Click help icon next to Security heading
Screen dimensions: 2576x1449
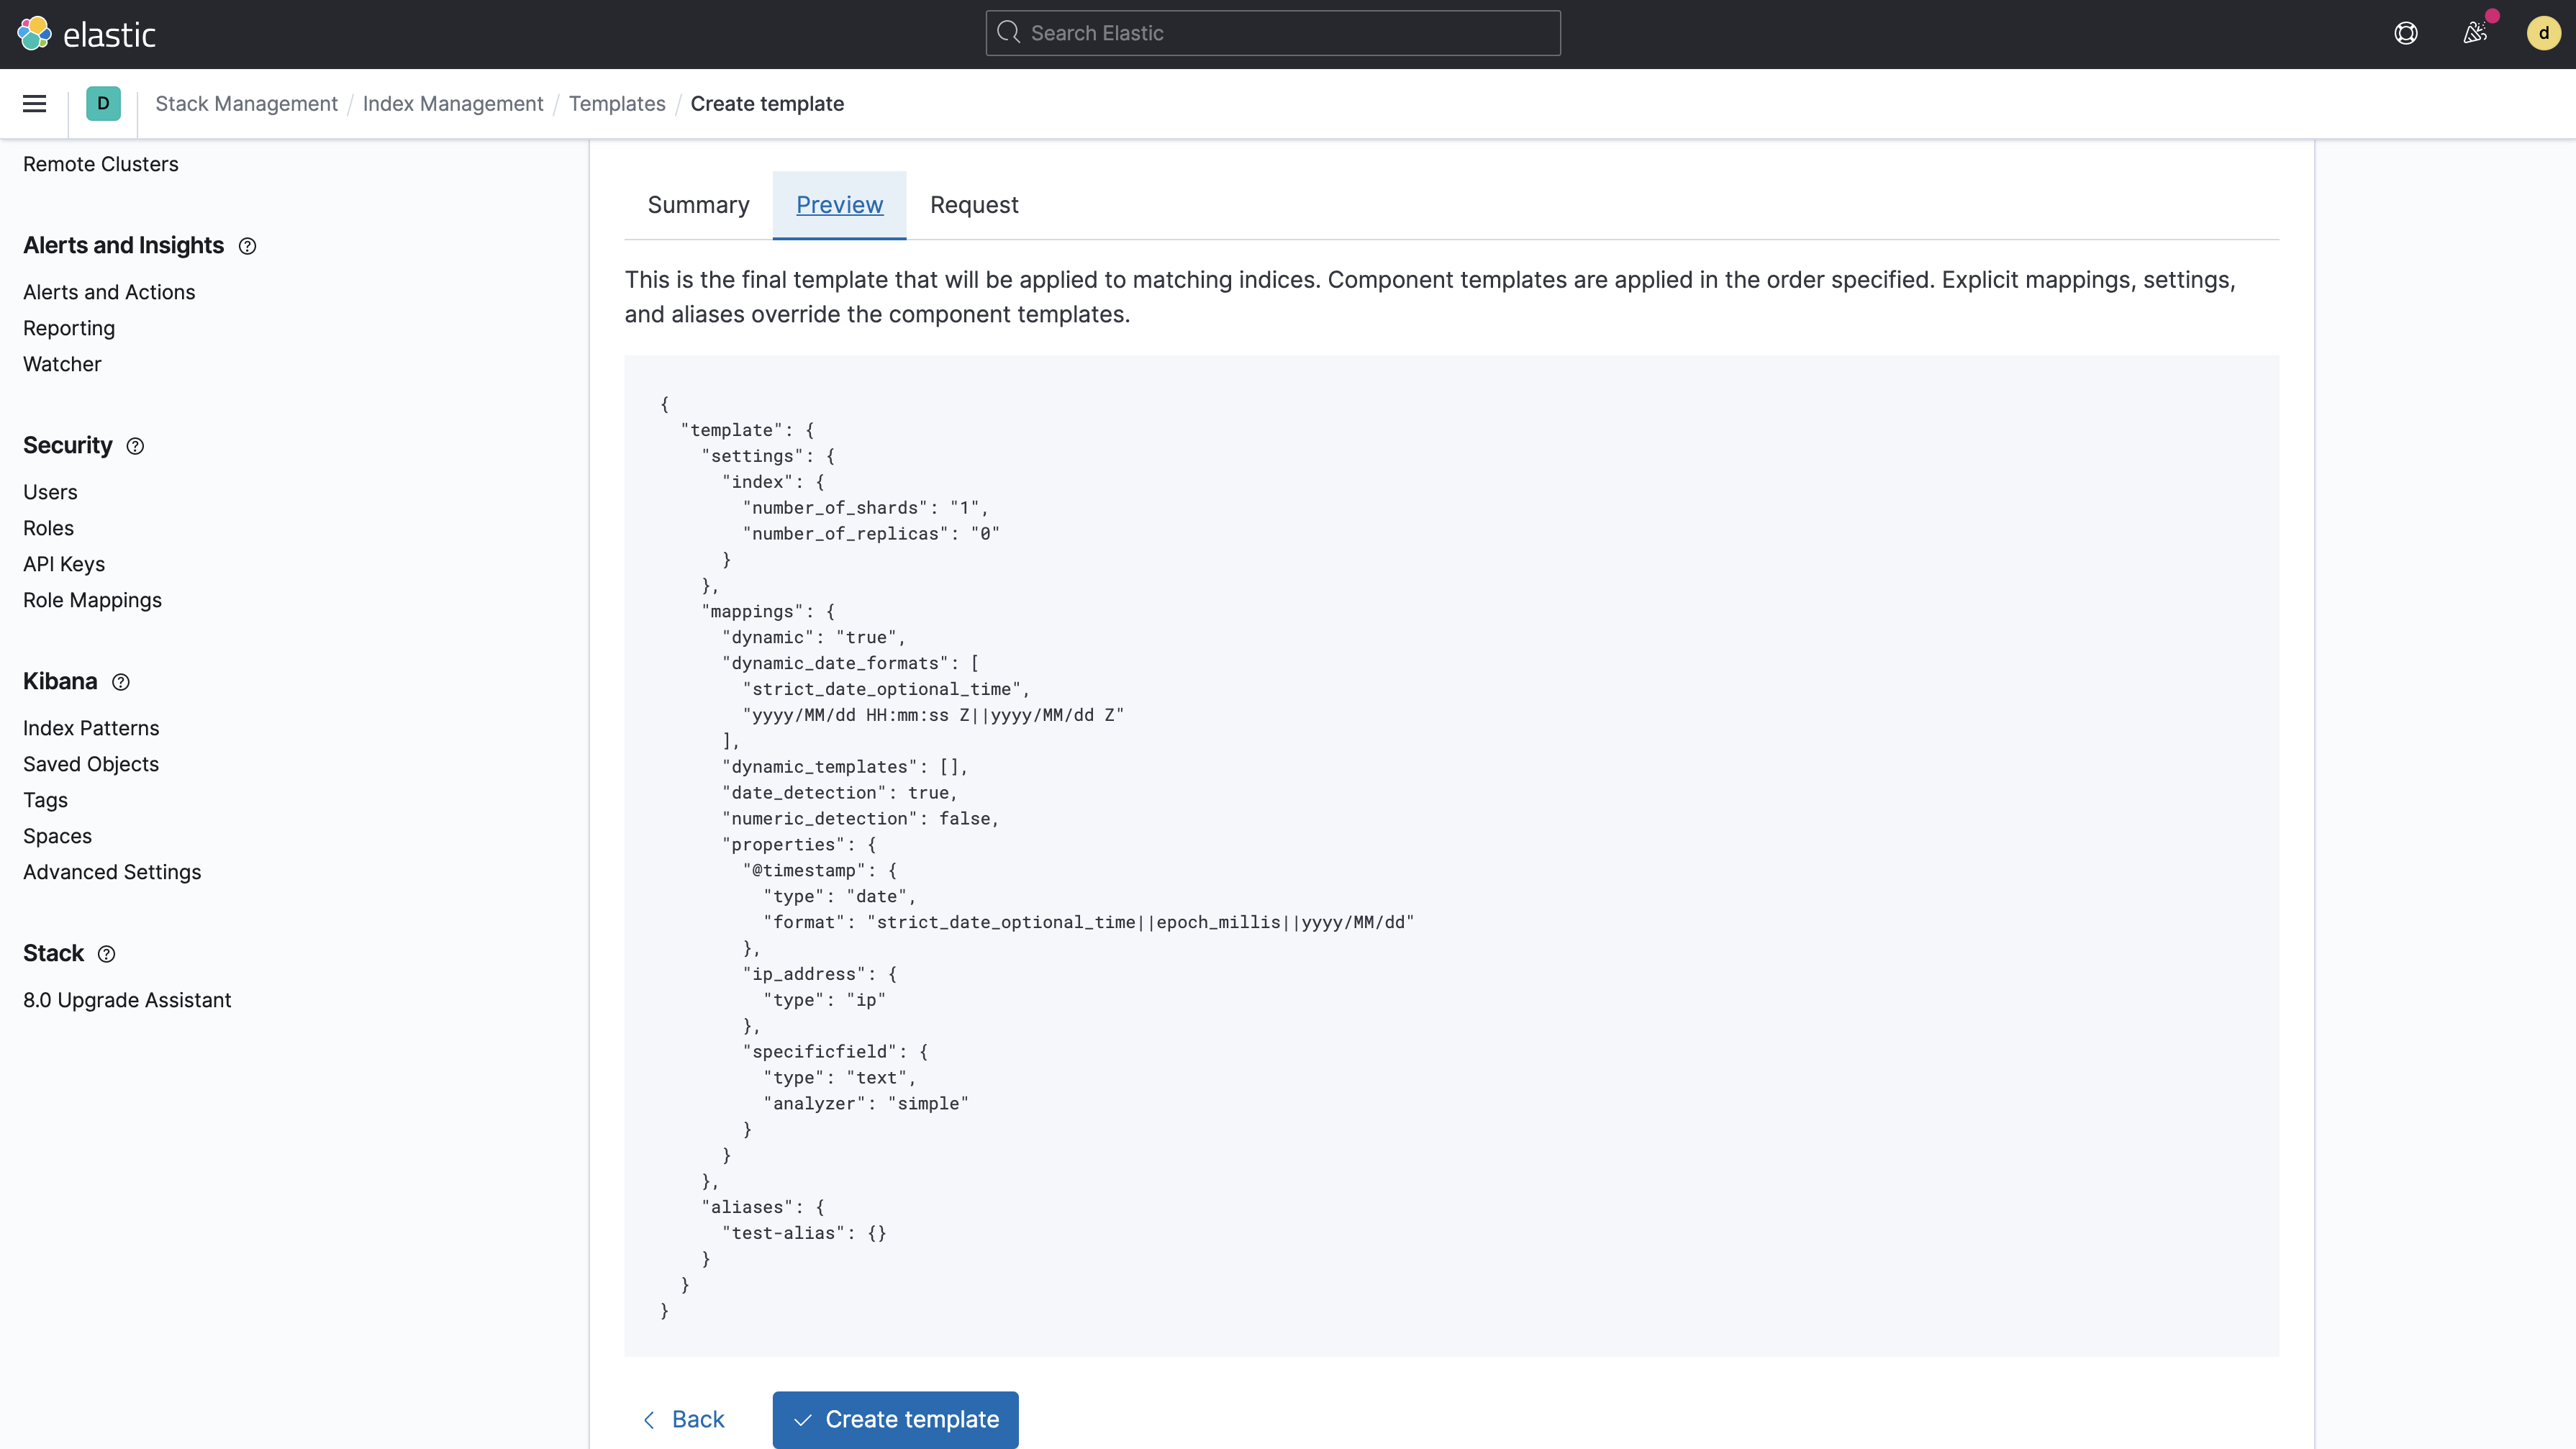pyautogui.click(x=135, y=446)
